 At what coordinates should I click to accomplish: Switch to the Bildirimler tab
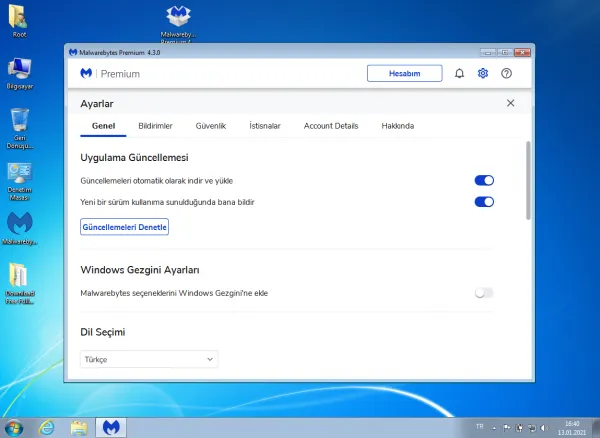tap(155, 126)
